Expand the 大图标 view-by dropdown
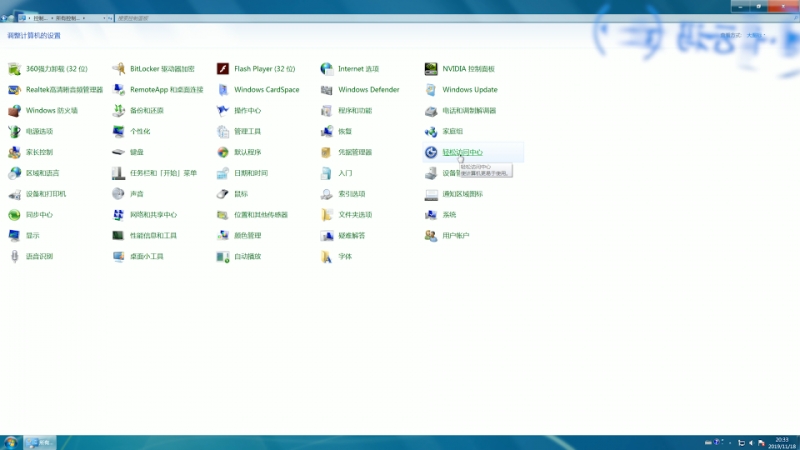The width and height of the screenshot is (800, 450). [x=757, y=35]
